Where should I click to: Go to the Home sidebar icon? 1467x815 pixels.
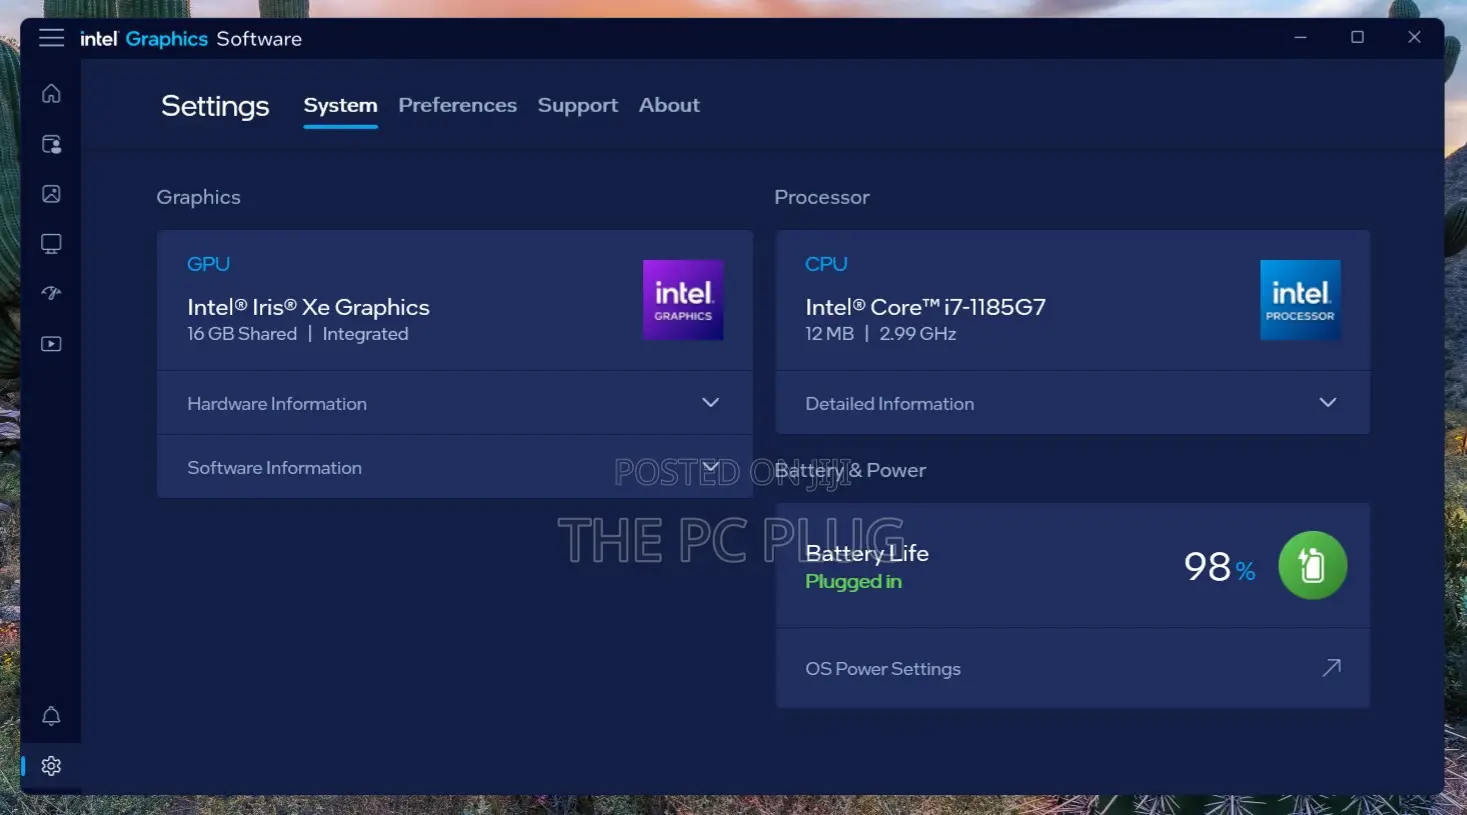coord(51,93)
